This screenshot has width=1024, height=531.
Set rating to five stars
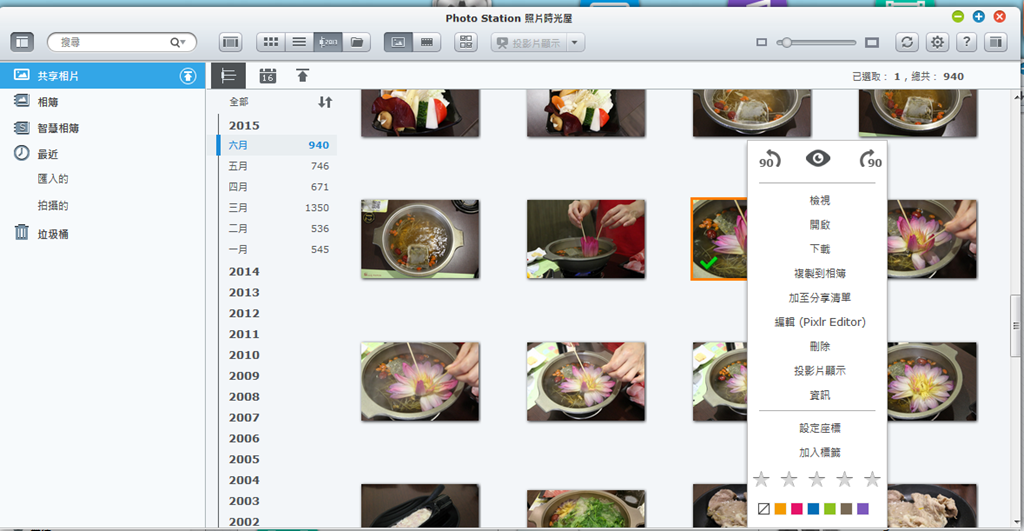(x=872, y=480)
